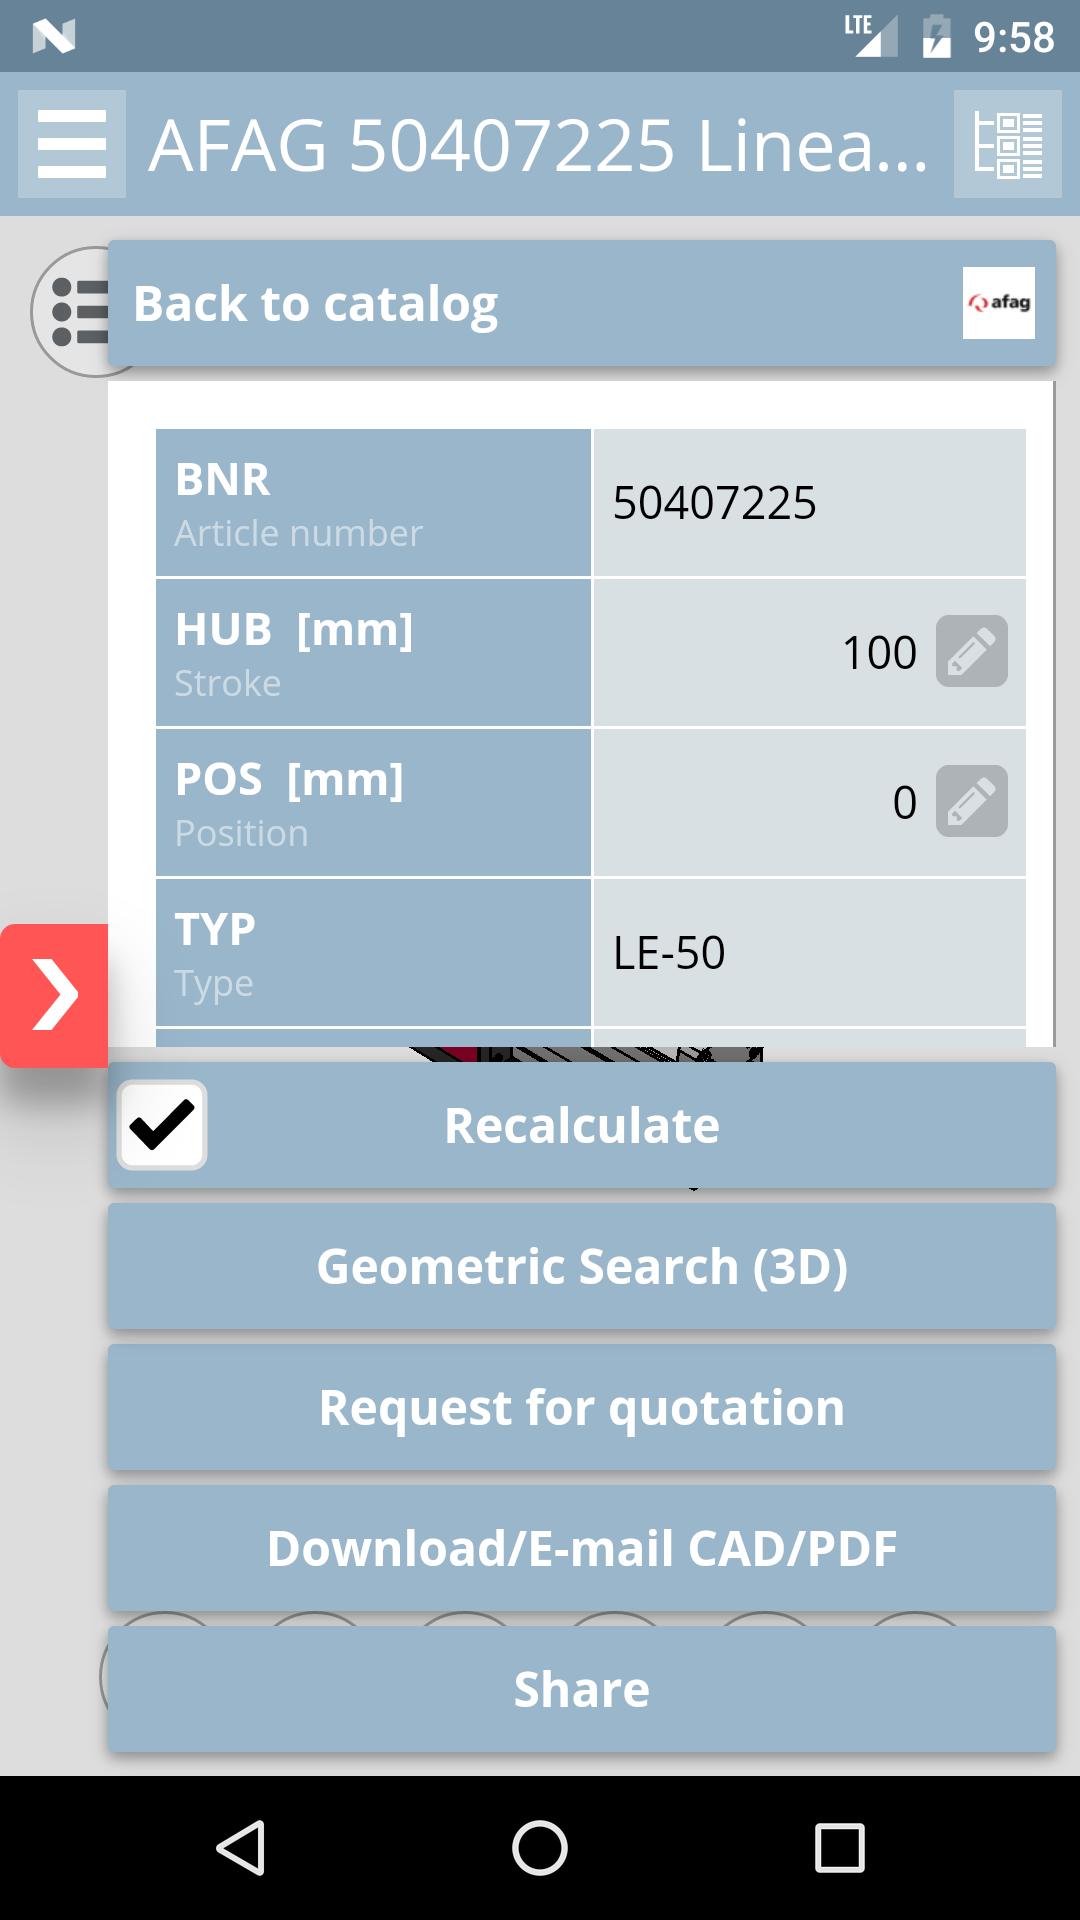Edit the HUB stroke value
Viewport: 1080px width, 1920px height.
[x=971, y=652]
